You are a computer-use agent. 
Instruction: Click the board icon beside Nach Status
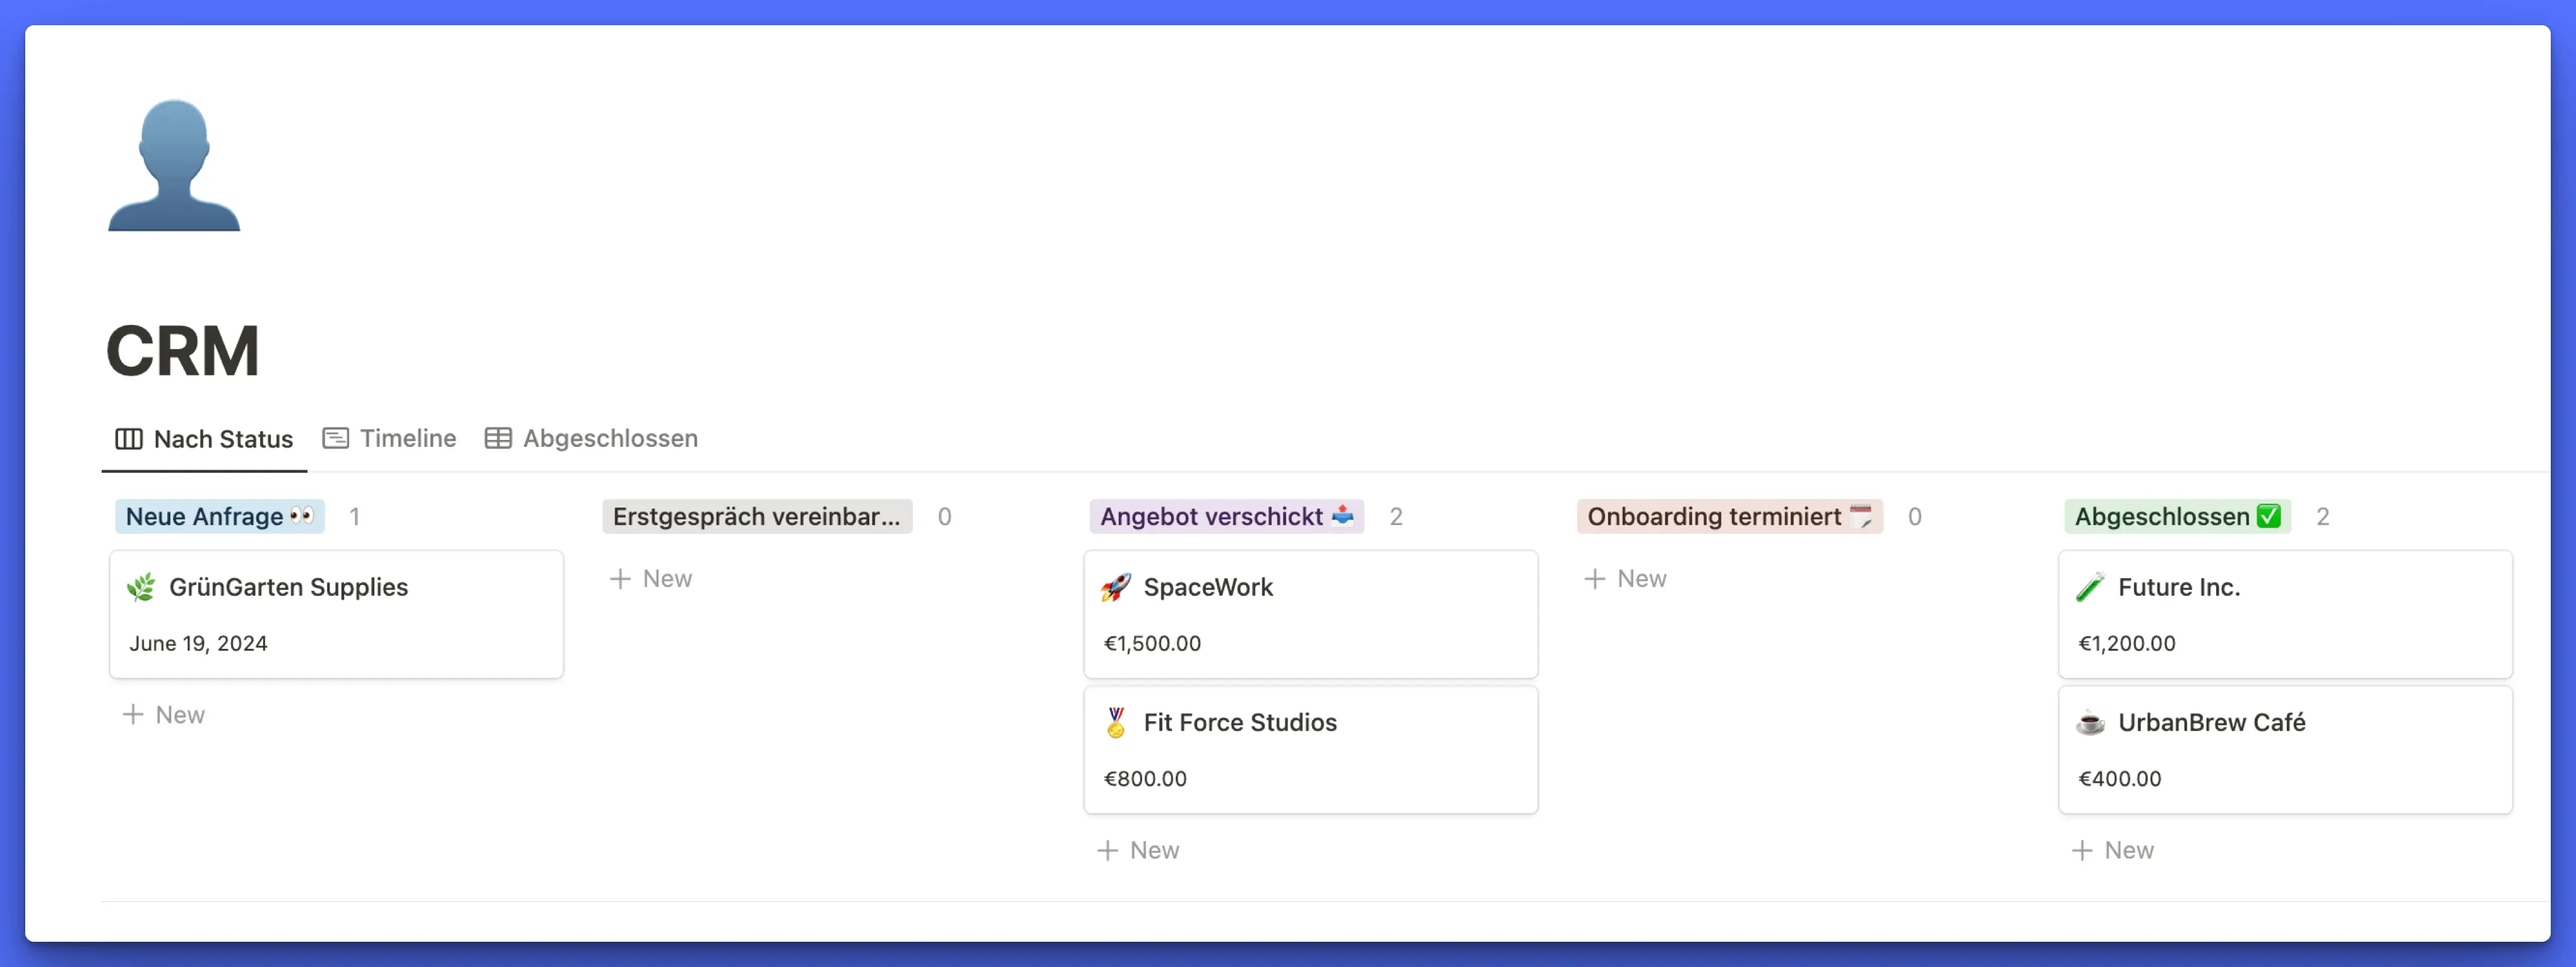click(x=129, y=439)
